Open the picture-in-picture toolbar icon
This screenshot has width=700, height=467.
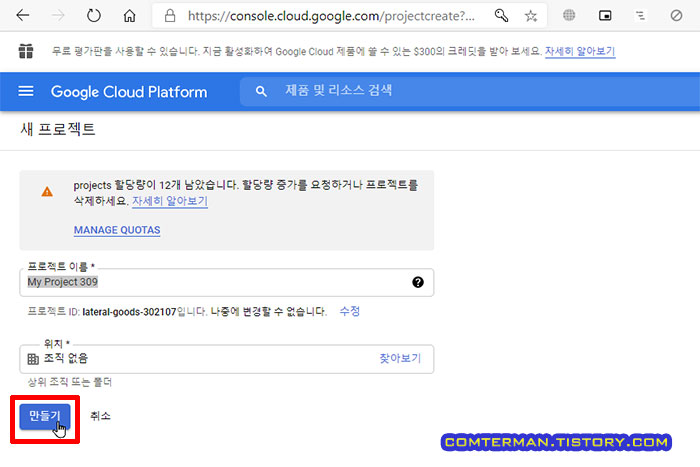[x=605, y=16]
